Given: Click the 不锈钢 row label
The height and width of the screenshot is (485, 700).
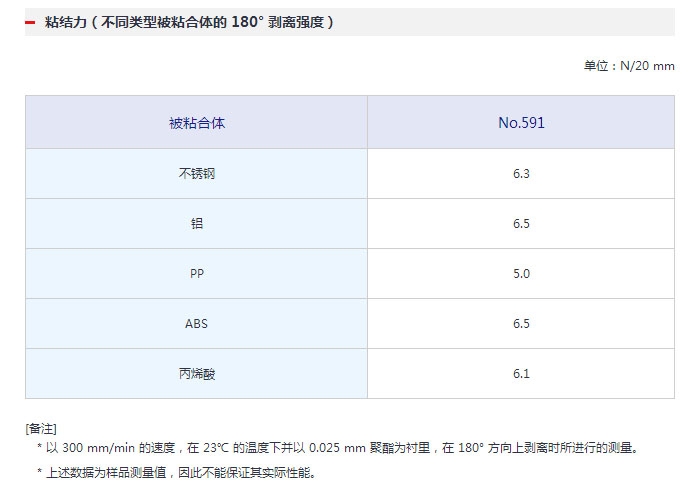Looking at the screenshot, I should (197, 173).
